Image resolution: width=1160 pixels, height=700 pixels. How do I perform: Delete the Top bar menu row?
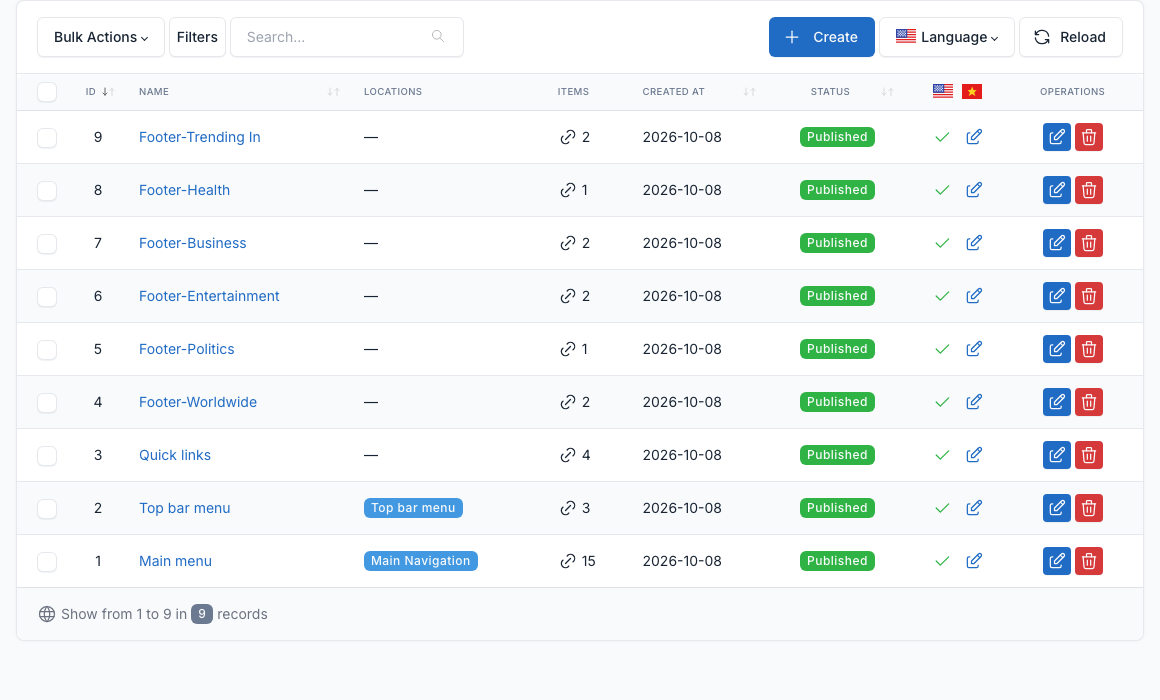click(x=1089, y=508)
